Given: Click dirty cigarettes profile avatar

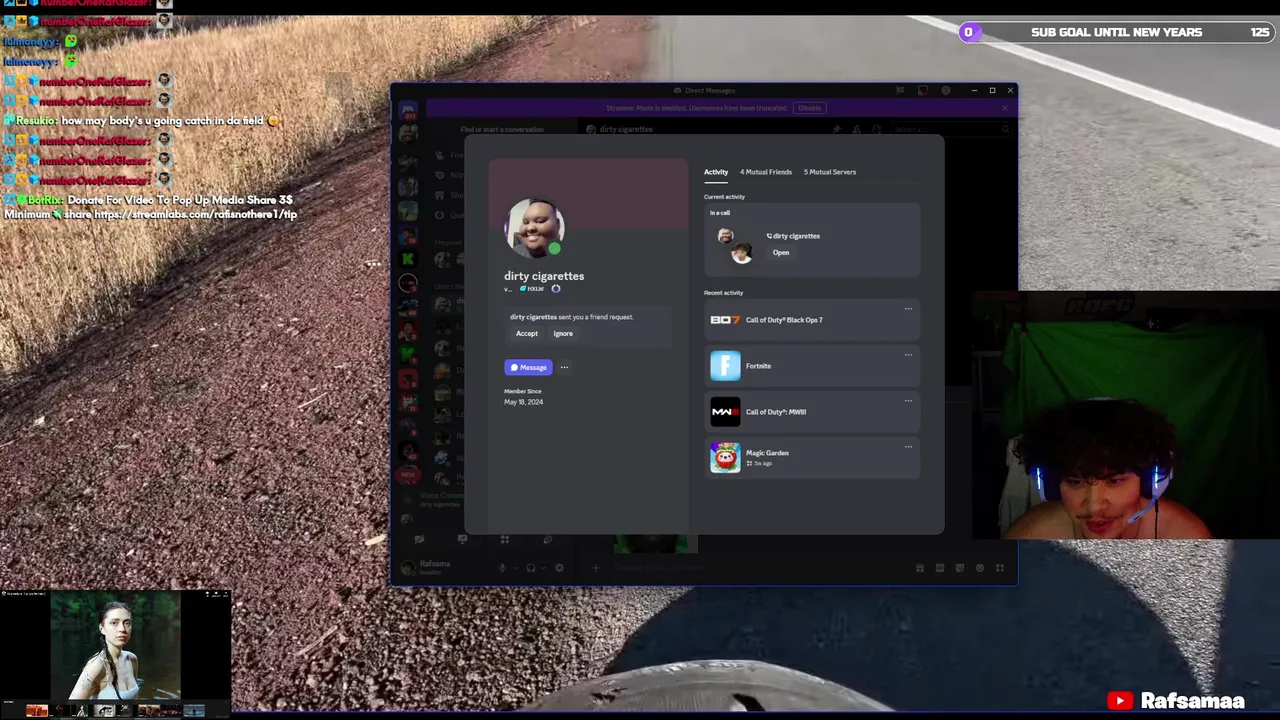Looking at the screenshot, I should pyautogui.click(x=534, y=228).
